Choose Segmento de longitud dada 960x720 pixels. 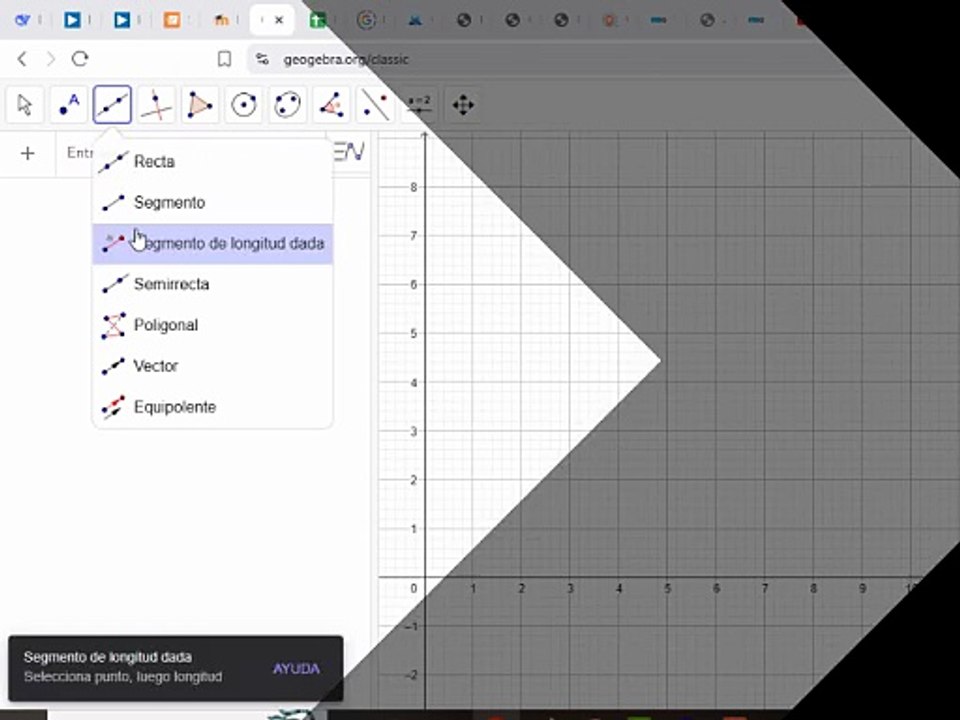tap(212, 244)
